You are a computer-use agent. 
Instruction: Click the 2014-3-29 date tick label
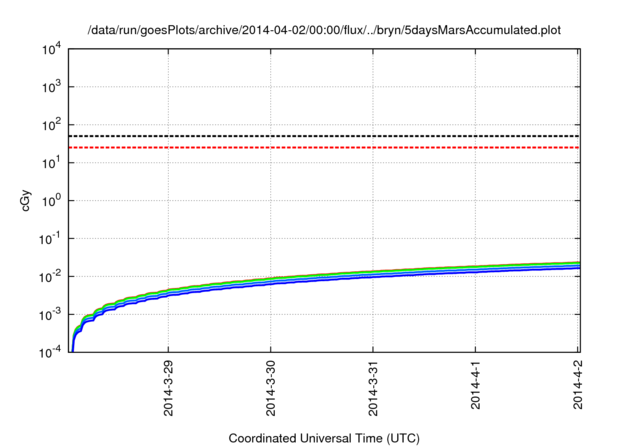coord(168,388)
